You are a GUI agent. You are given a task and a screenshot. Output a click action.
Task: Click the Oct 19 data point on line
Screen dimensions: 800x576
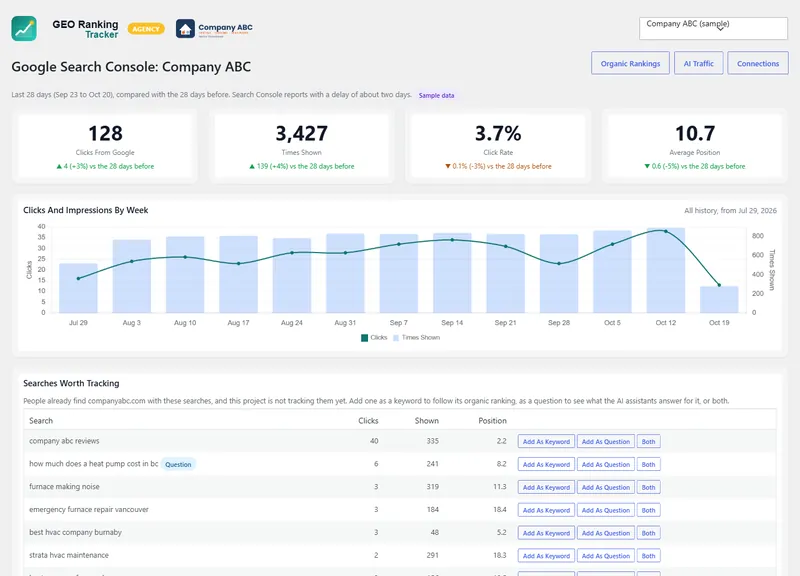pyautogui.click(x=719, y=285)
